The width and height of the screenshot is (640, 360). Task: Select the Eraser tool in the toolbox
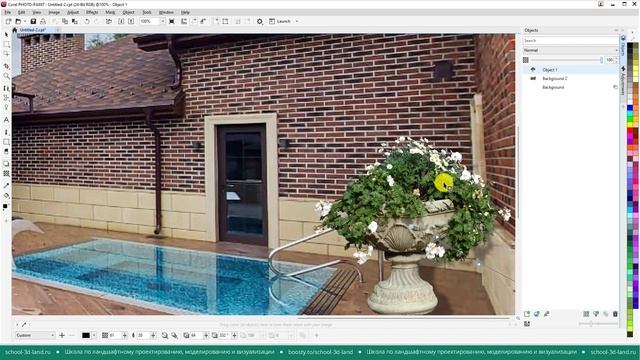pyautogui.click(x=6, y=151)
